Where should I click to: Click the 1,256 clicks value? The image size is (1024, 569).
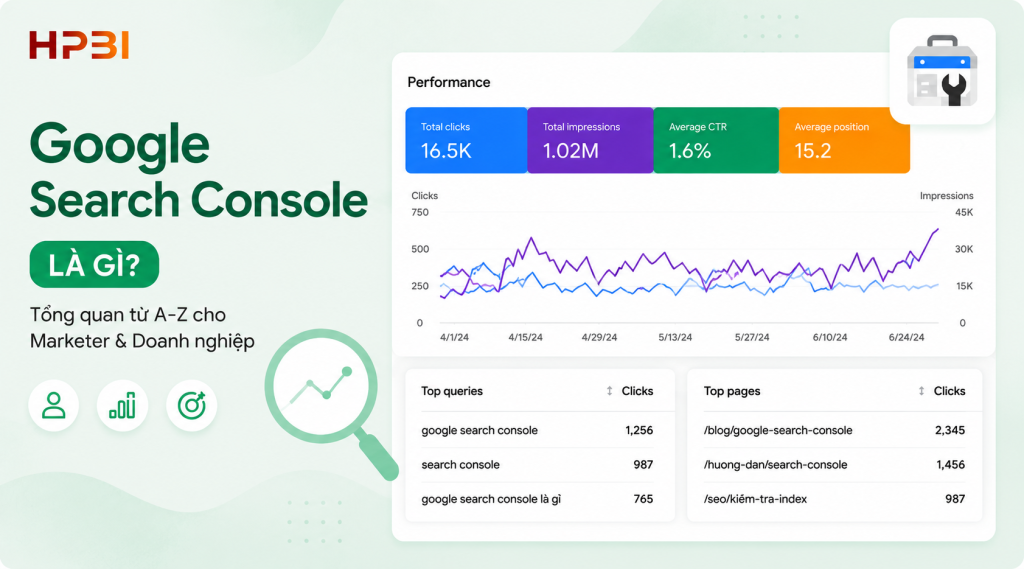click(x=639, y=430)
